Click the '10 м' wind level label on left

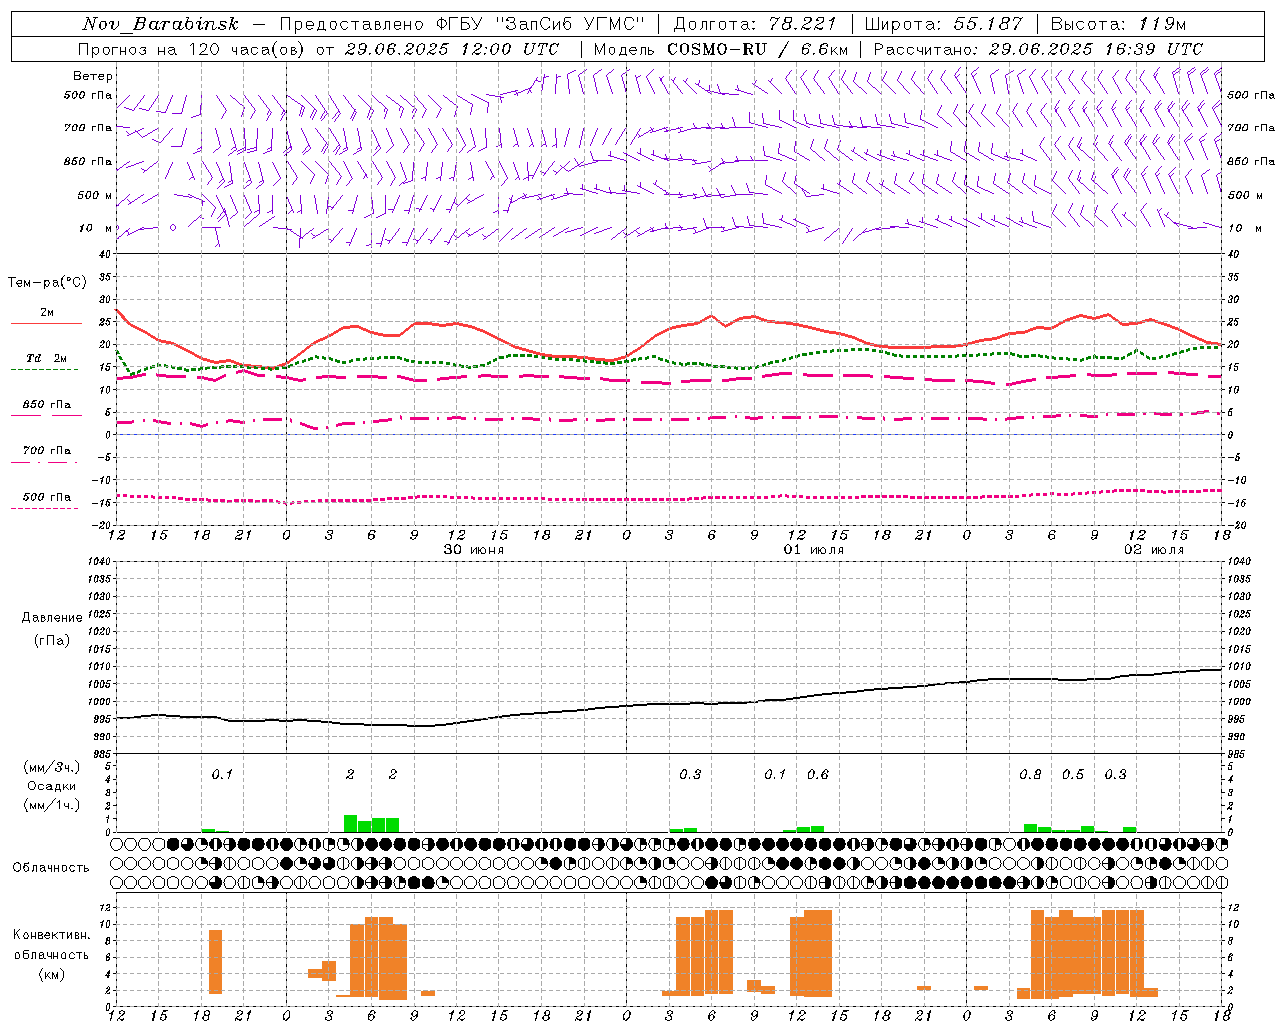[x=95, y=229]
